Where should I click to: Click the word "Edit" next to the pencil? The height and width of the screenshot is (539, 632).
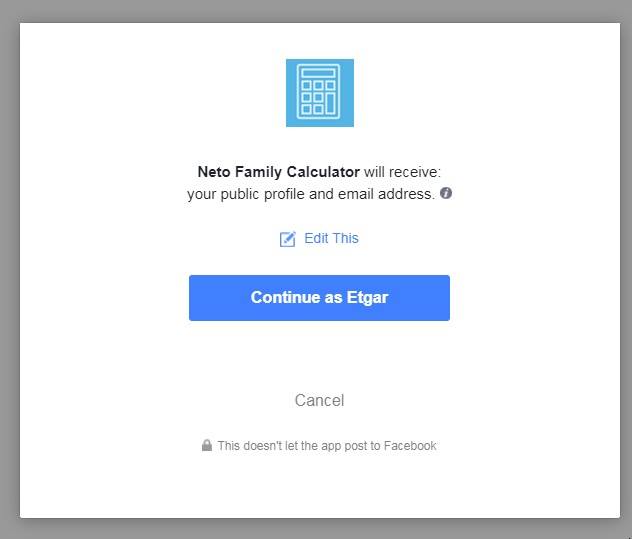pyautogui.click(x=316, y=238)
